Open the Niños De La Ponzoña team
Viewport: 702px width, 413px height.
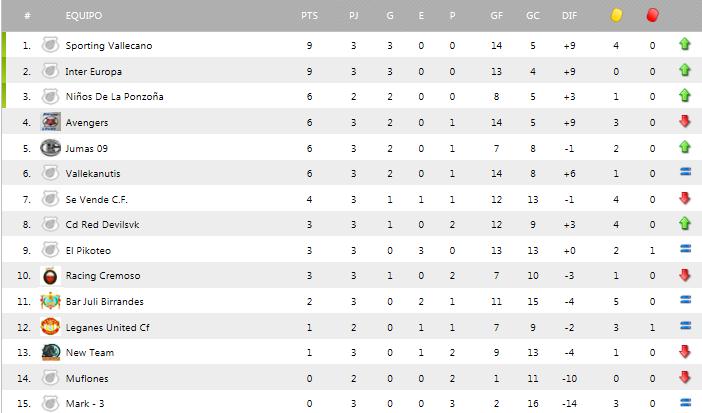114,96
